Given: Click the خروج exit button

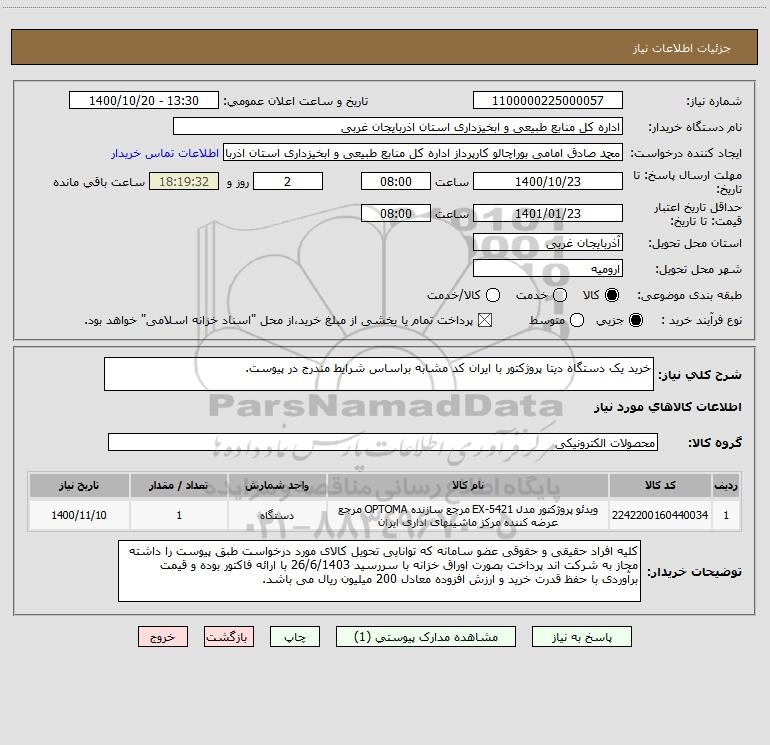Looking at the screenshot, I should pos(163,637).
